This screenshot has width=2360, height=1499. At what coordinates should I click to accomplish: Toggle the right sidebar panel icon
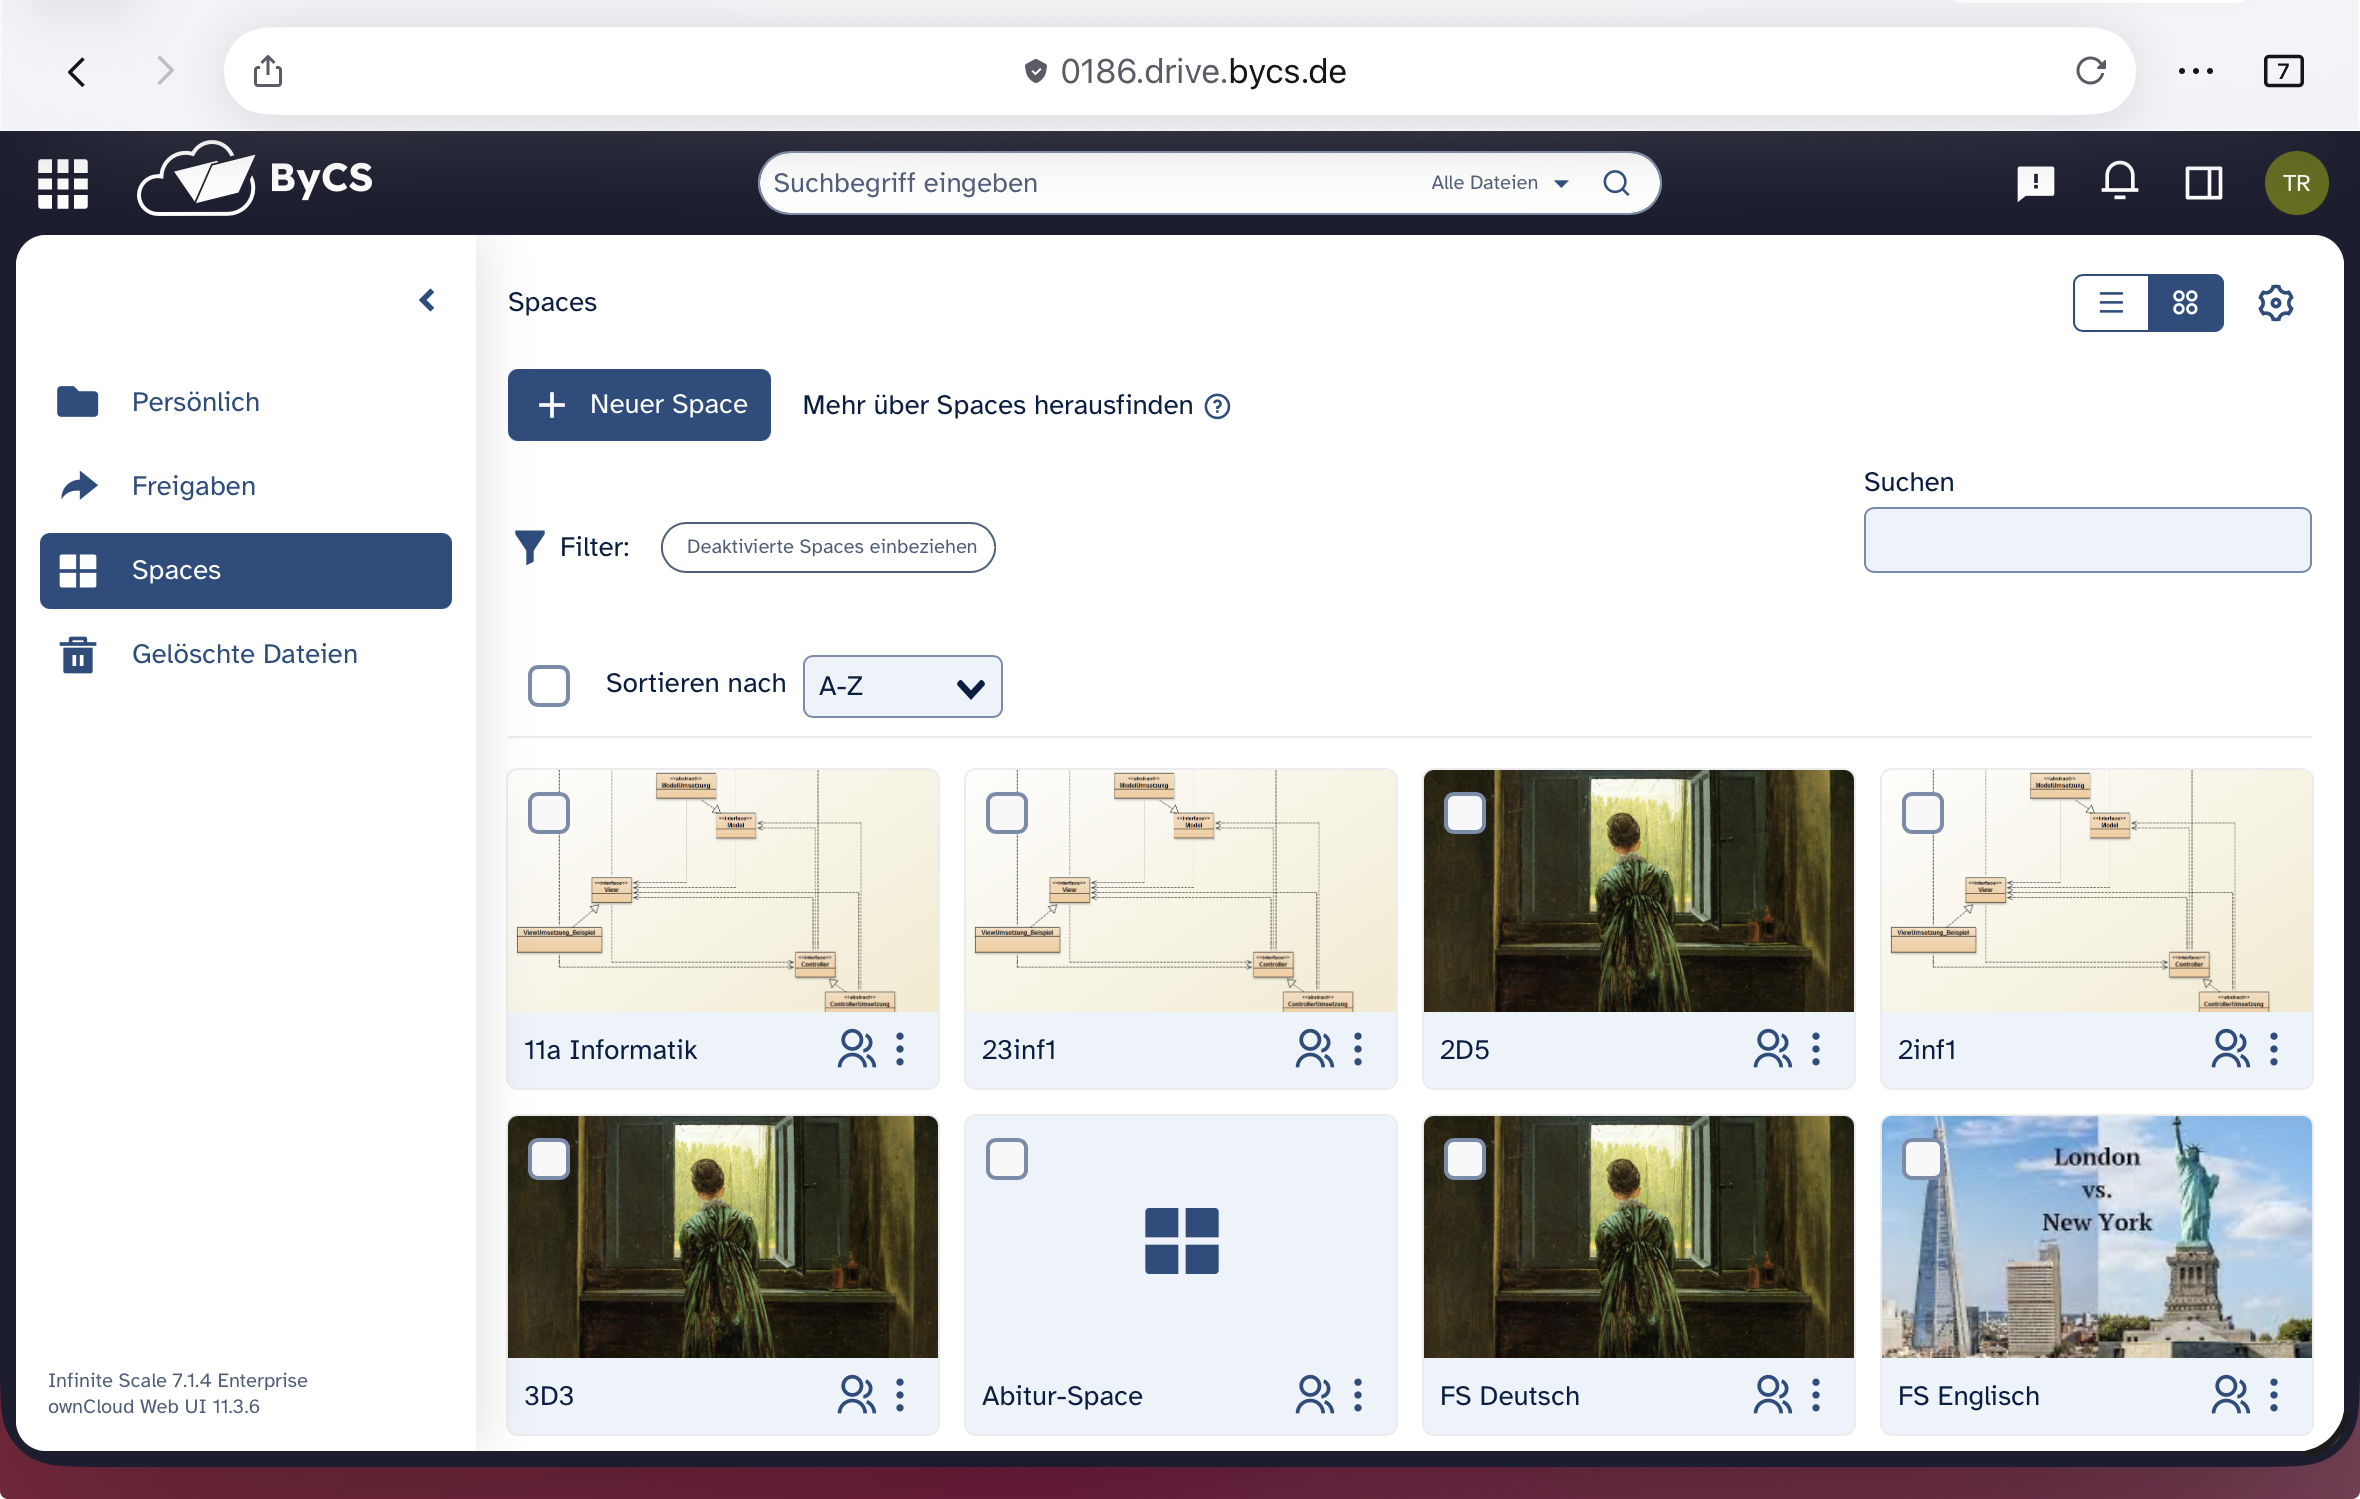(x=2203, y=183)
